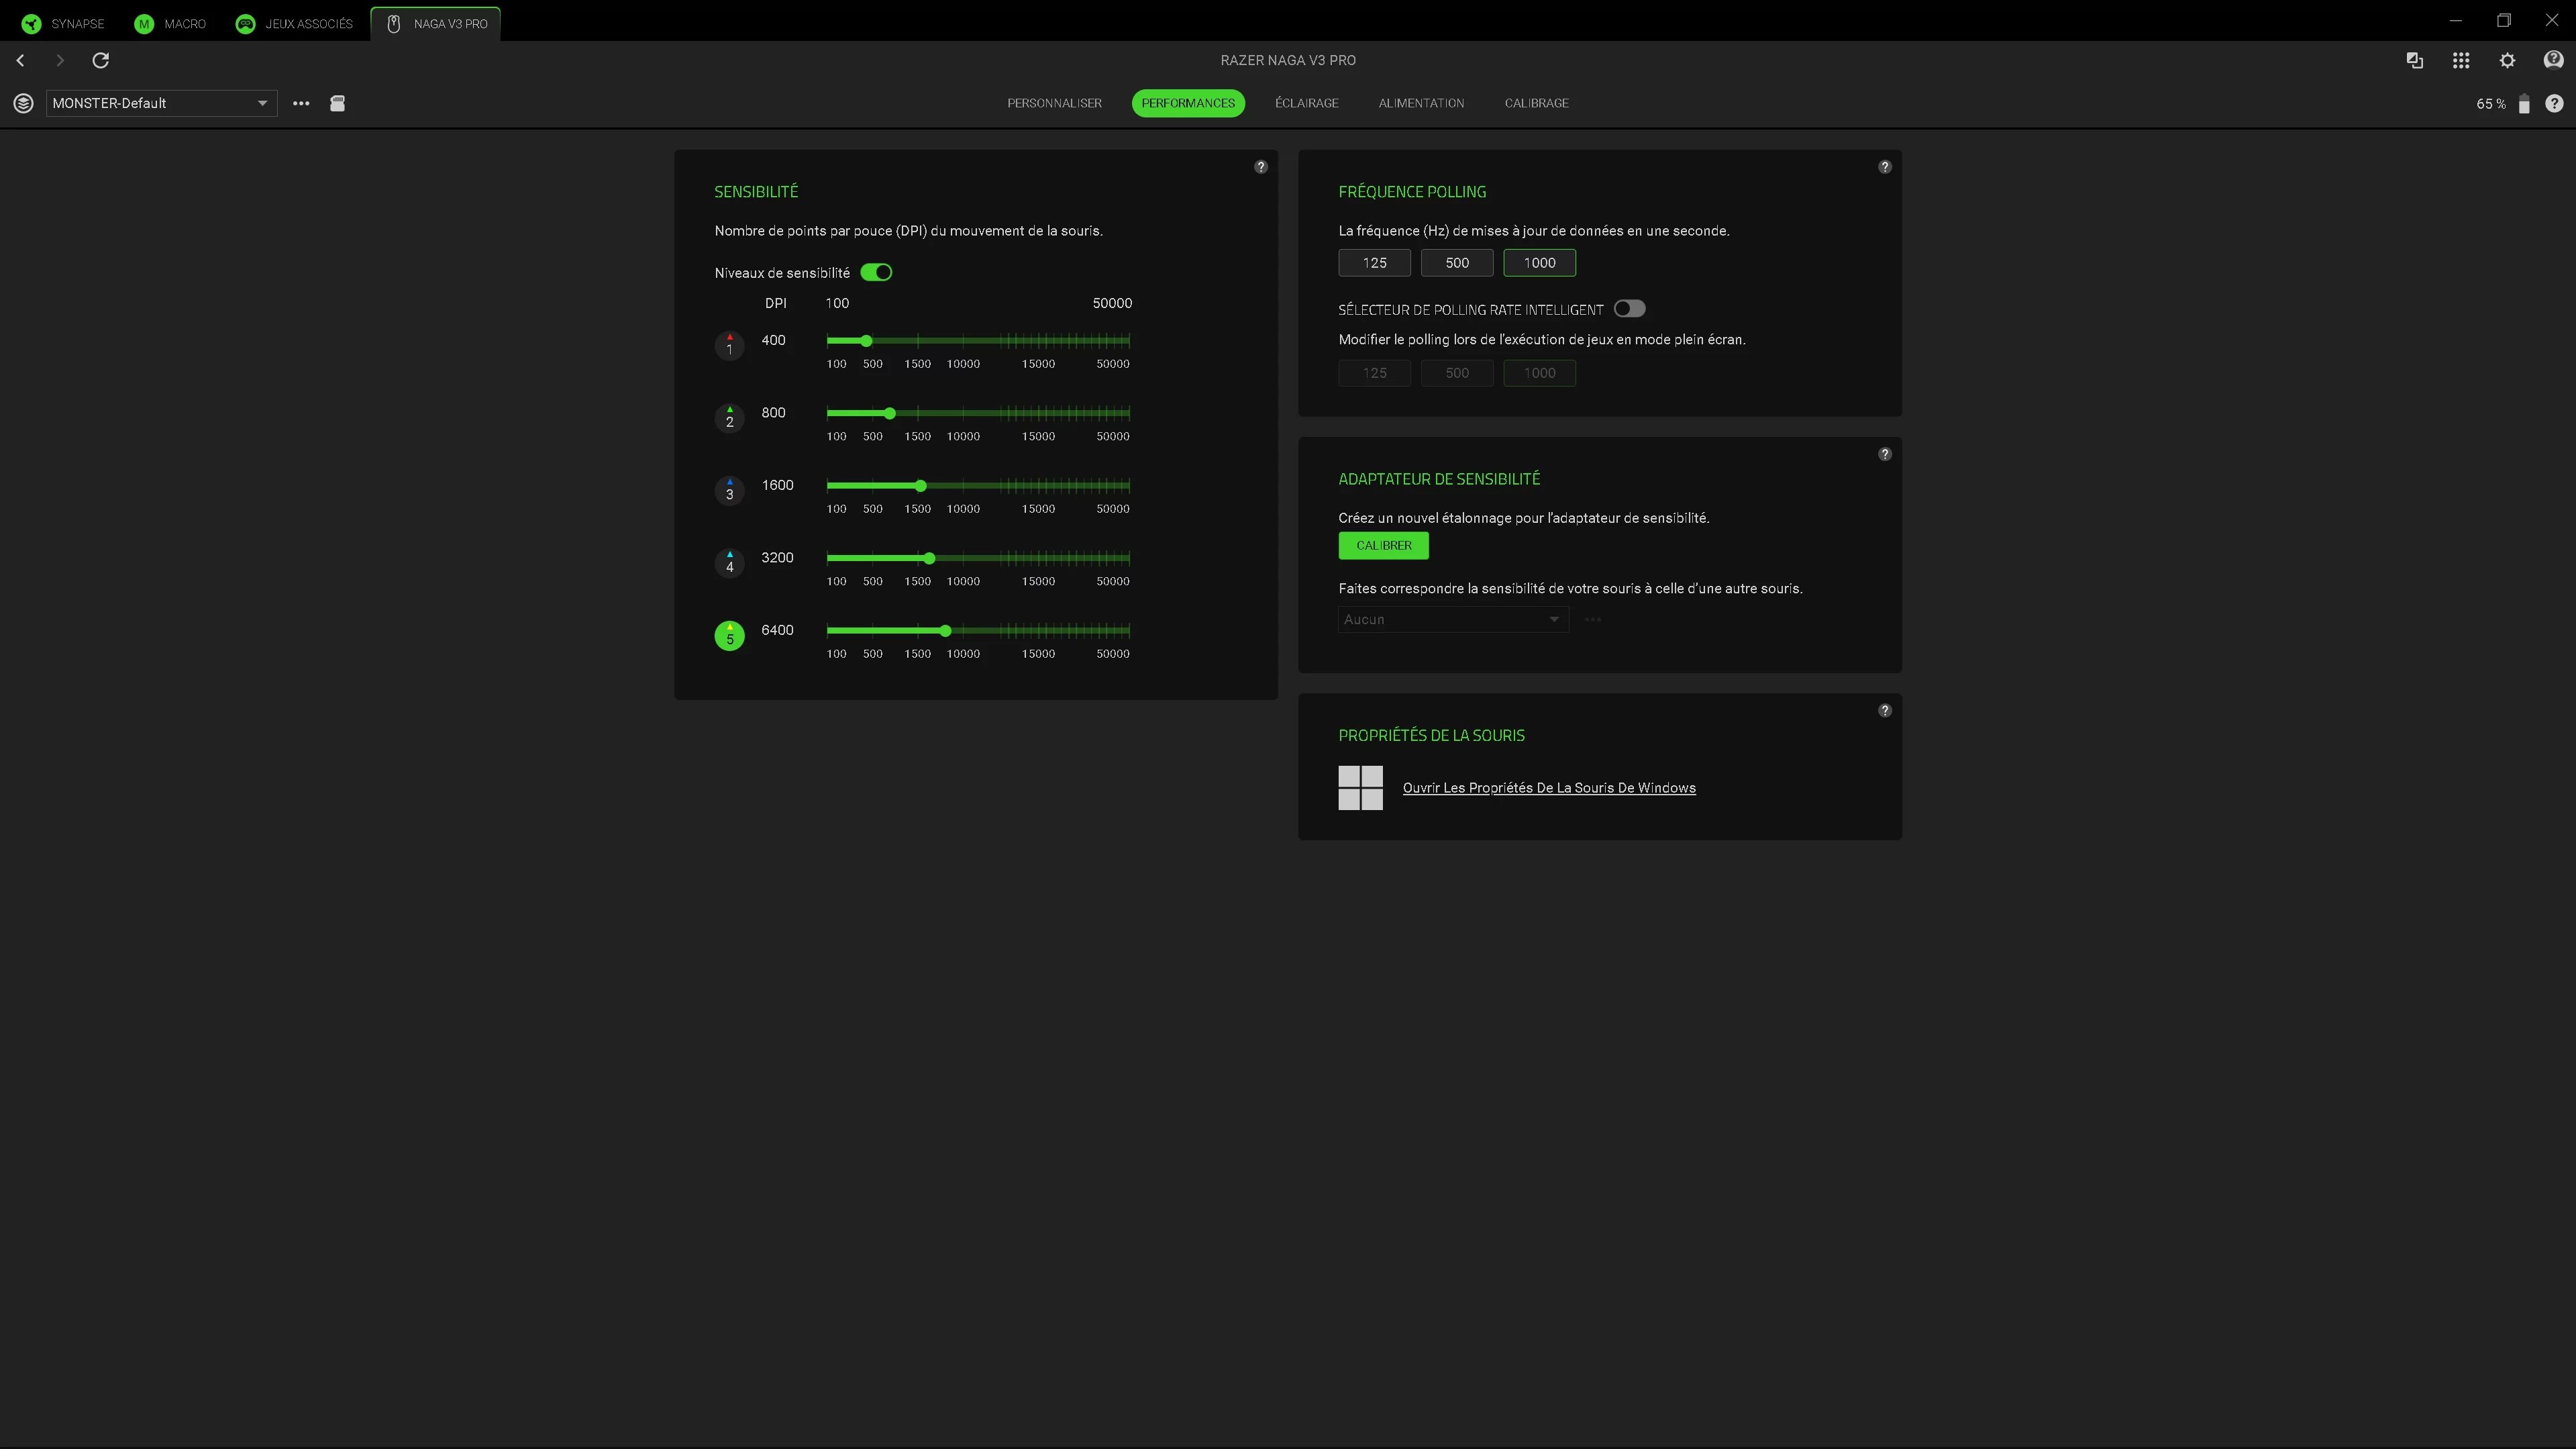This screenshot has height=1449, width=2576.
Task: Click the disabled three dots beside Aucun
Action: pos(1593,620)
